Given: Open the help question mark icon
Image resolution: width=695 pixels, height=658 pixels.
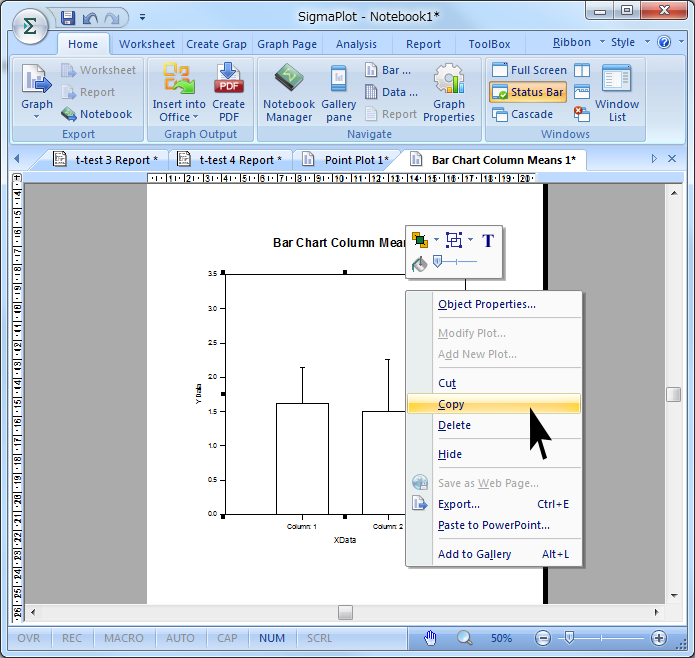Looking at the screenshot, I should (x=664, y=42).
